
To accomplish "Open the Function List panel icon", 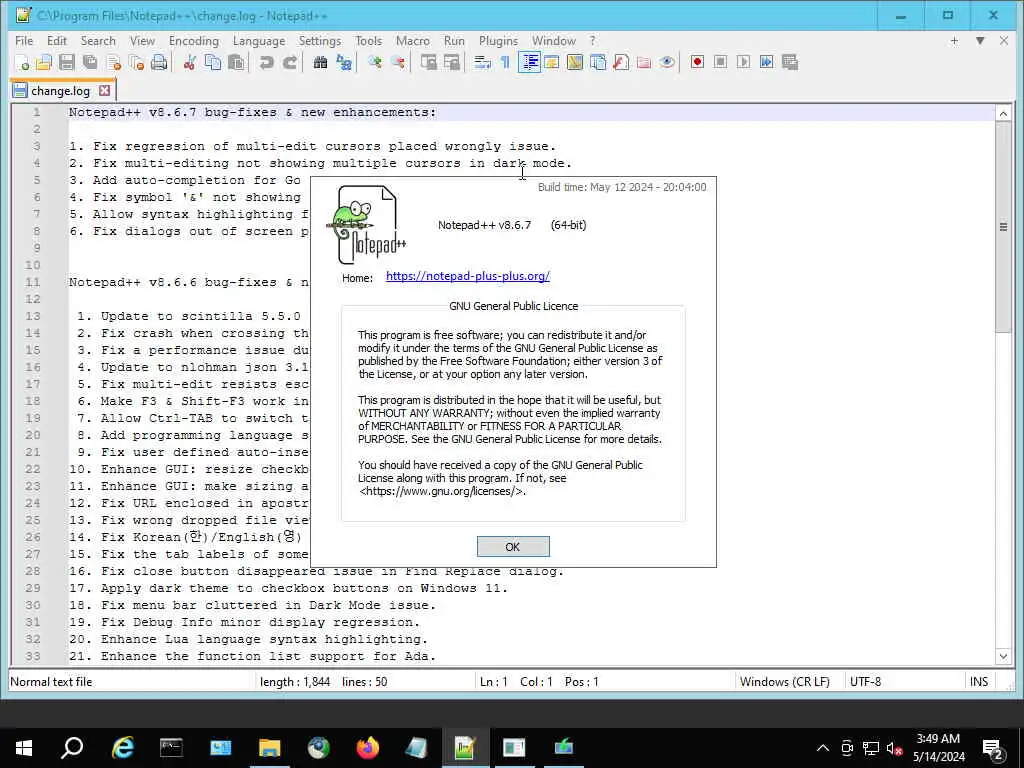I will click(621, 62).
